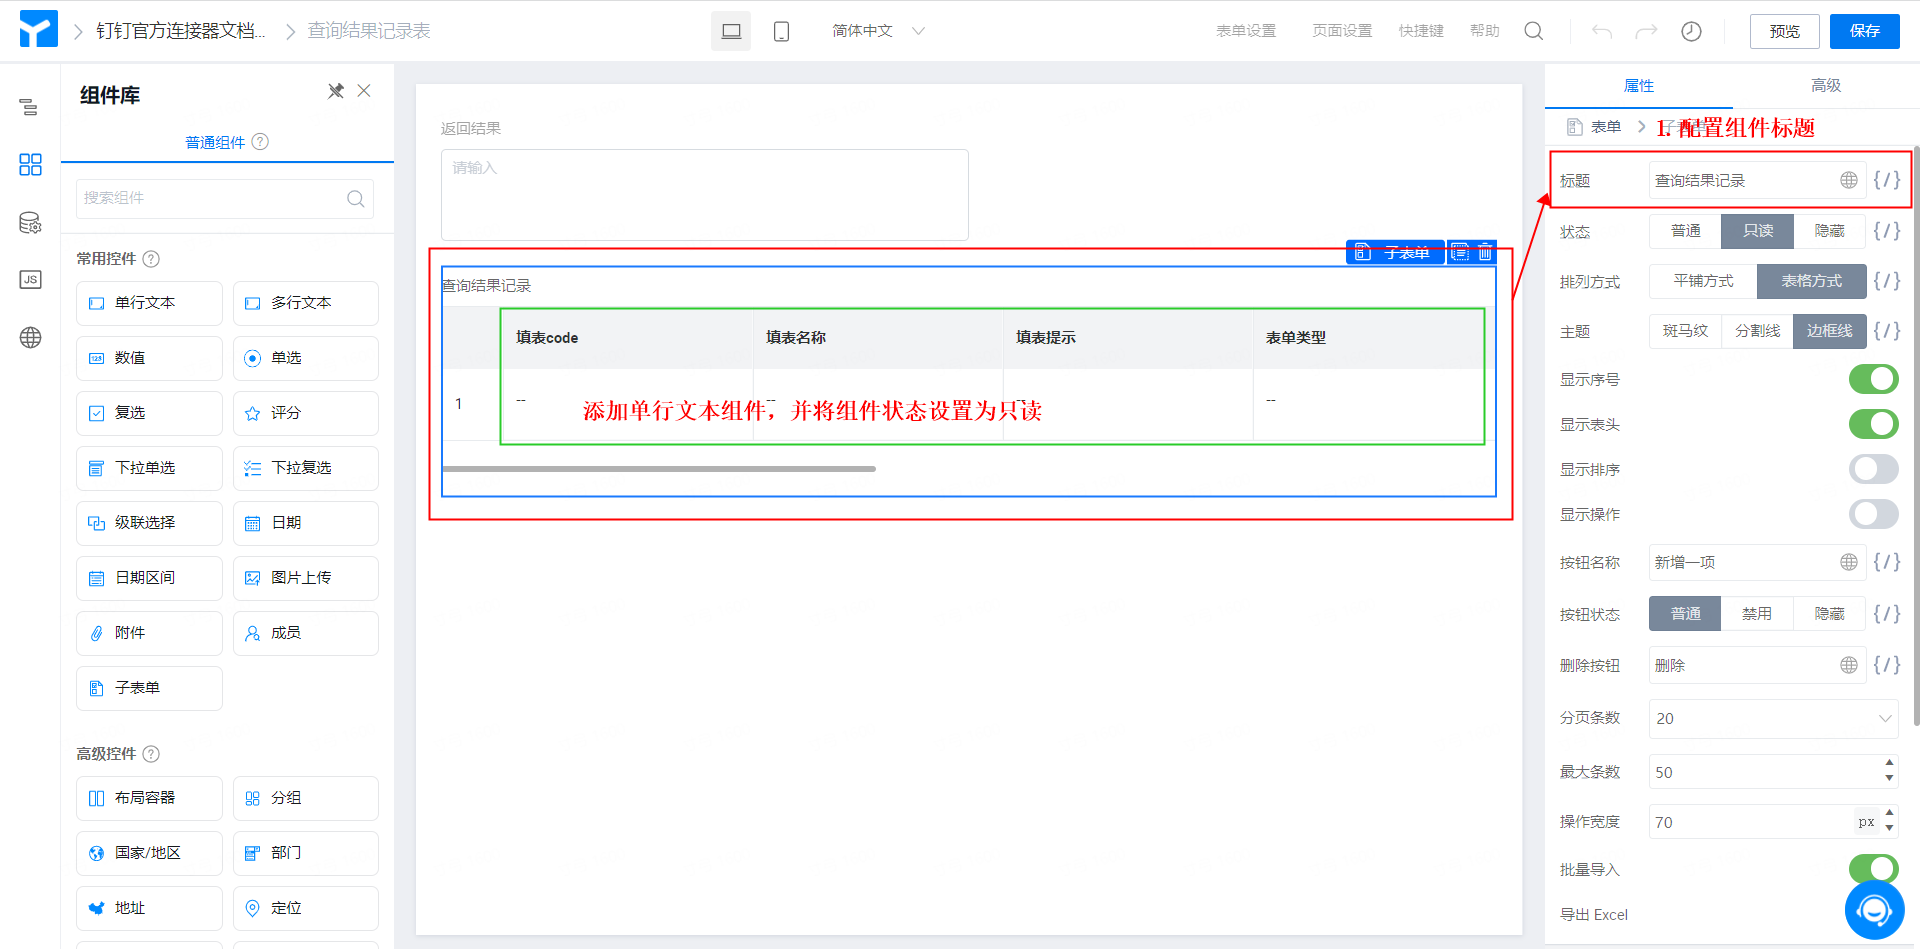
Task: Enable the 显示排序 switch
Action: pyautogui.click(x=1873, y=469)
